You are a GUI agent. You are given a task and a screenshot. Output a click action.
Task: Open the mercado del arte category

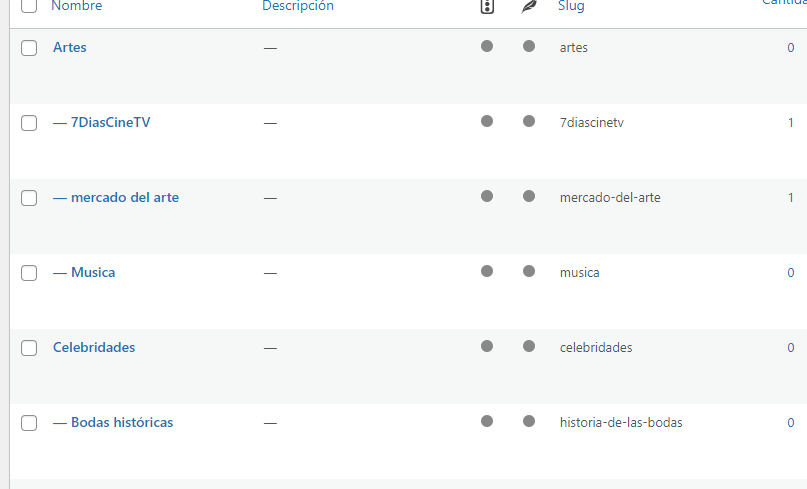point(125,197)
